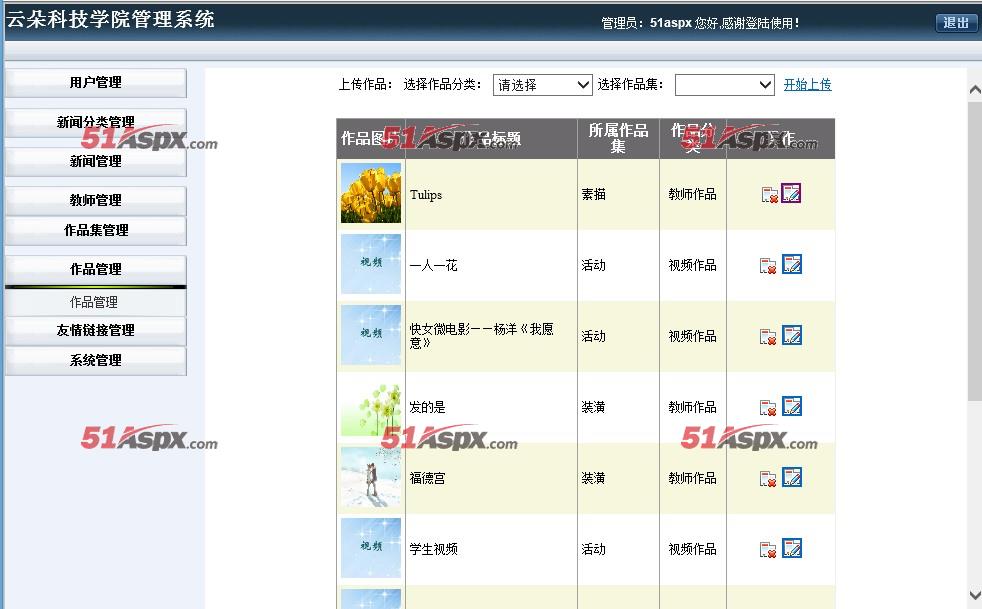Image resolution: width=982 pixels, height=609 pixels.
Task: Delete the 快女微电影 video entry
Action: 768,336
